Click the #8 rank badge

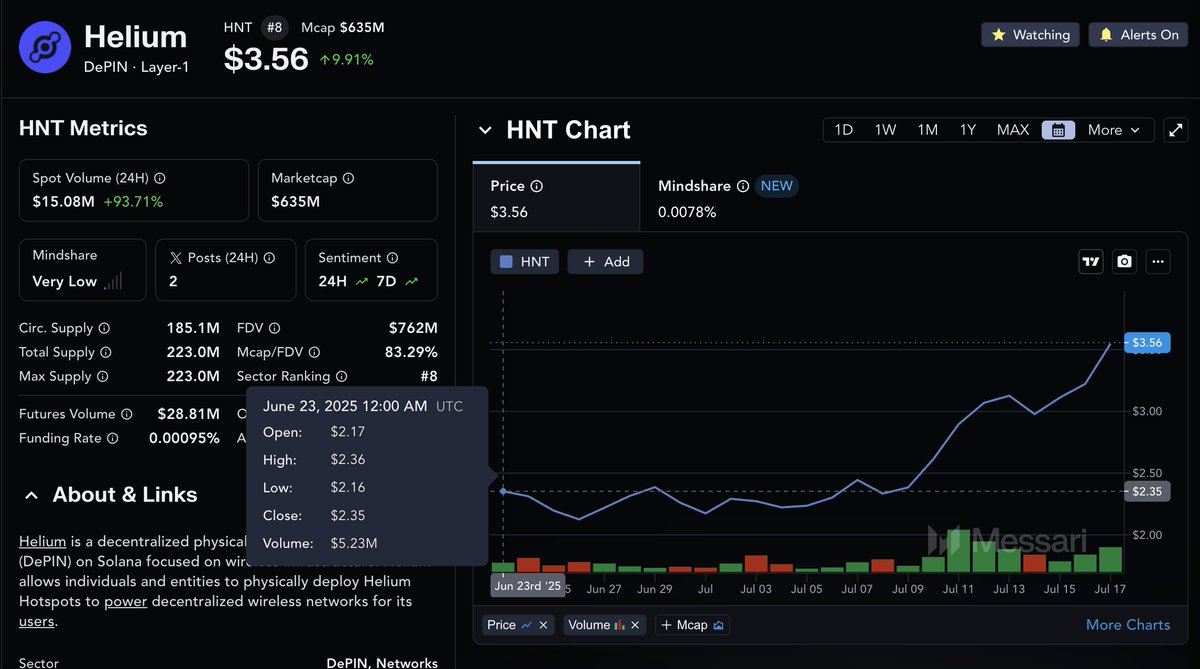point(274,27)
